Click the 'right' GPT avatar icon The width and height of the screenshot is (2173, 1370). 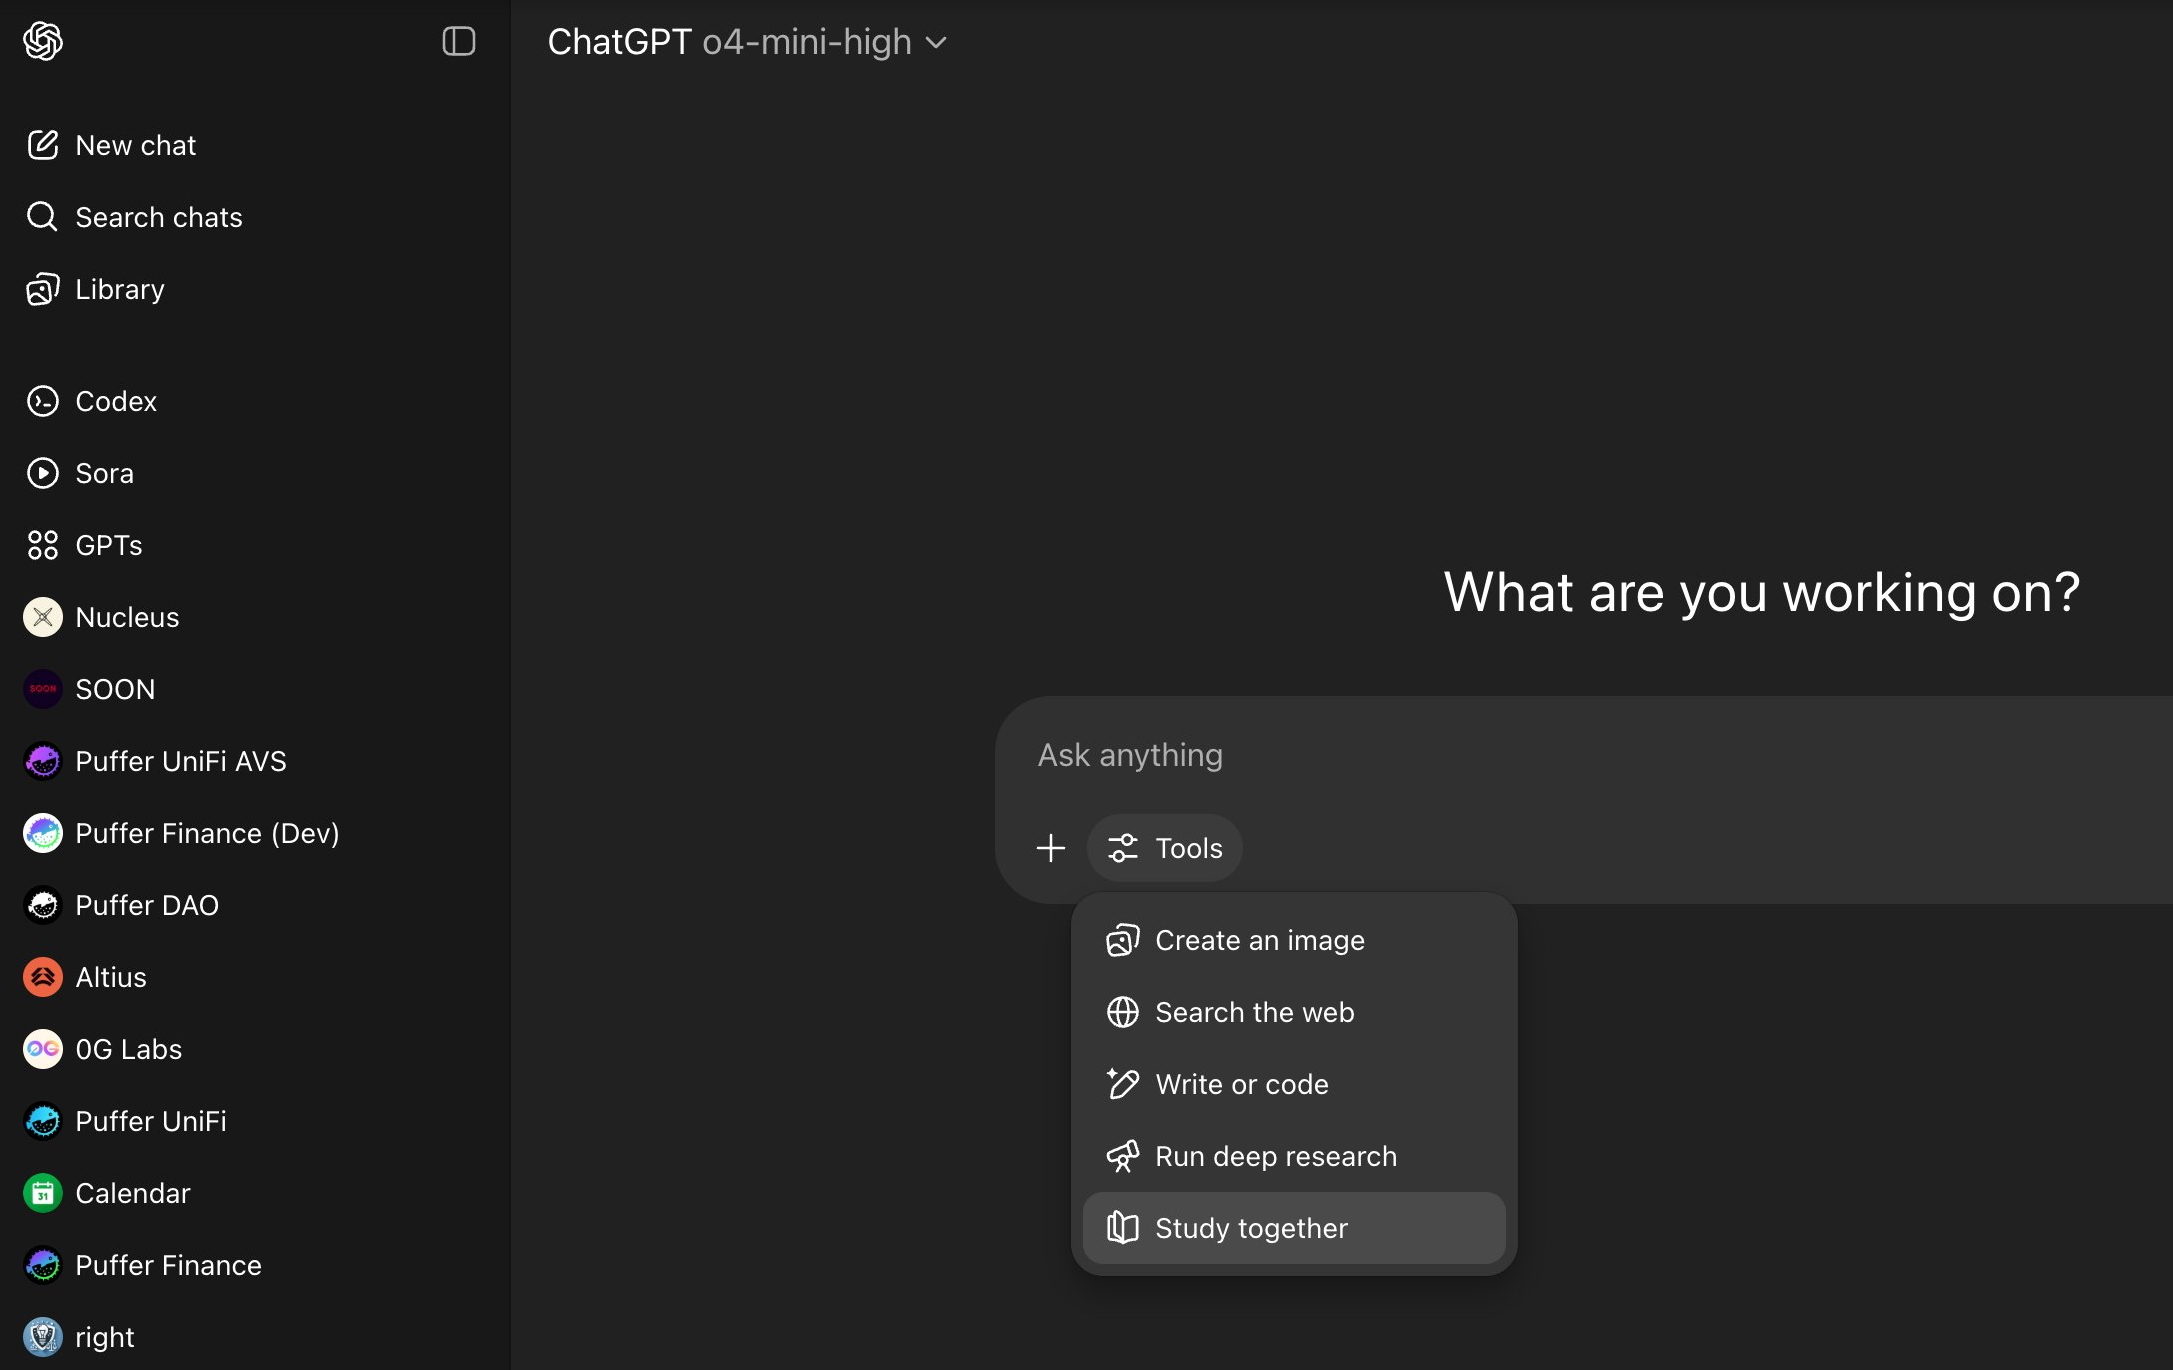point(43,1337)
